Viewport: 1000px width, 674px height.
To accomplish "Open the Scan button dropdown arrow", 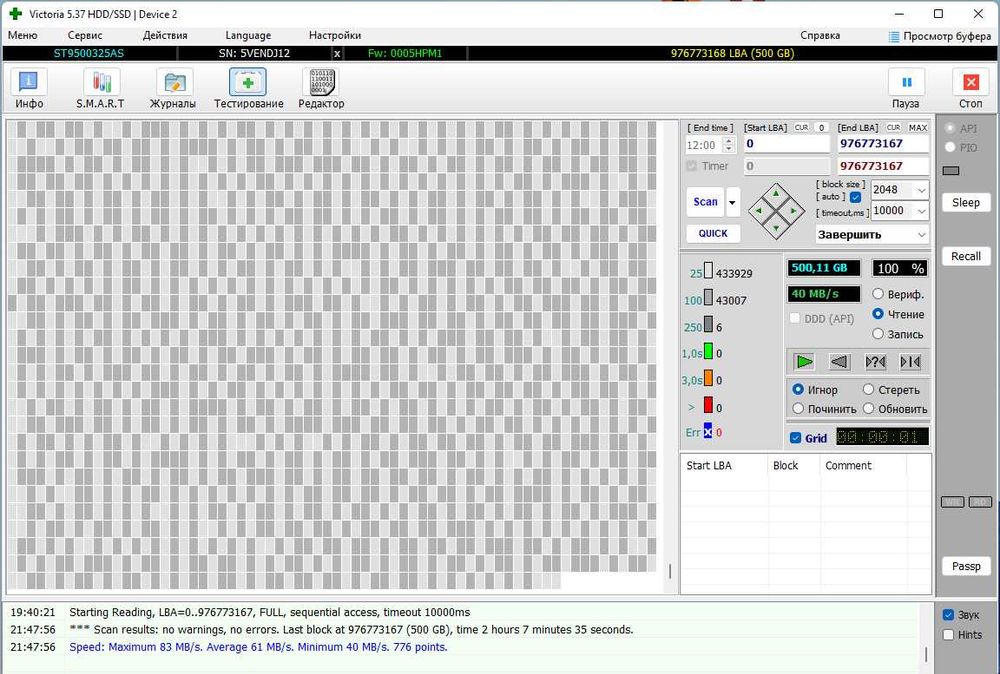I will coord(733,202).
